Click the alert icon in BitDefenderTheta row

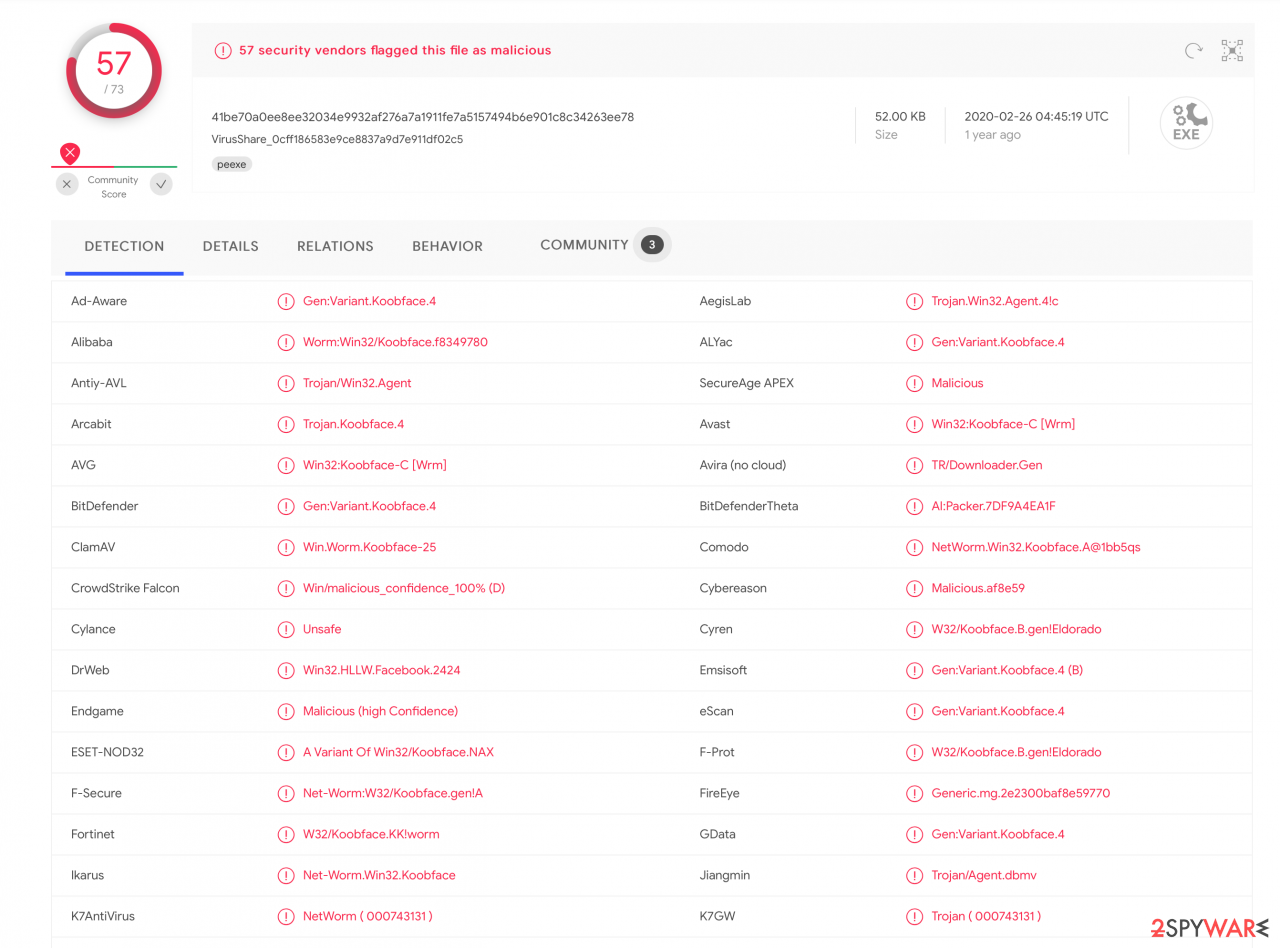click(x=914, y=506)
